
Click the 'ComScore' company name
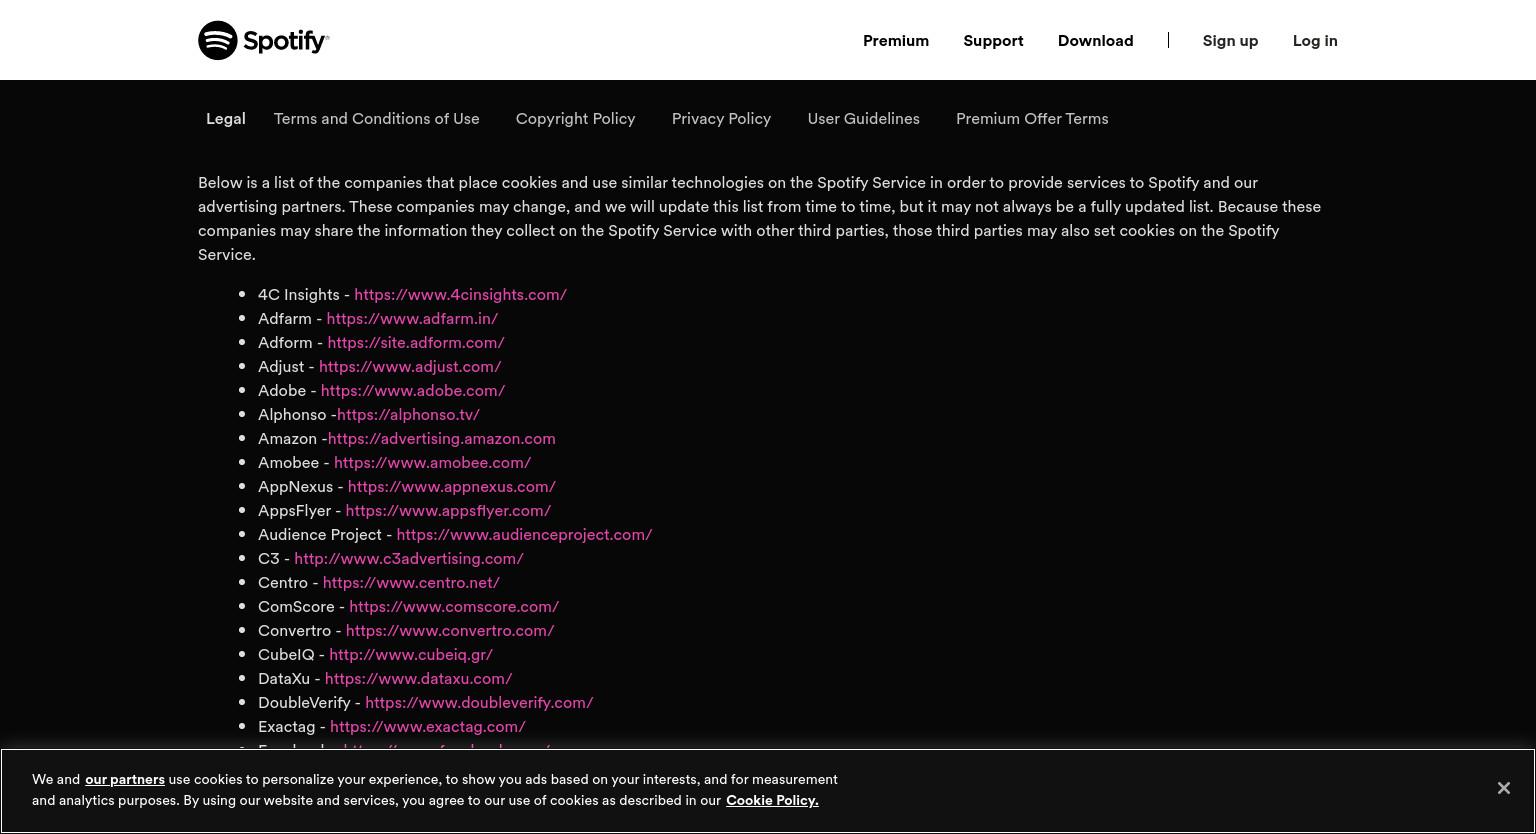(296, 606)
